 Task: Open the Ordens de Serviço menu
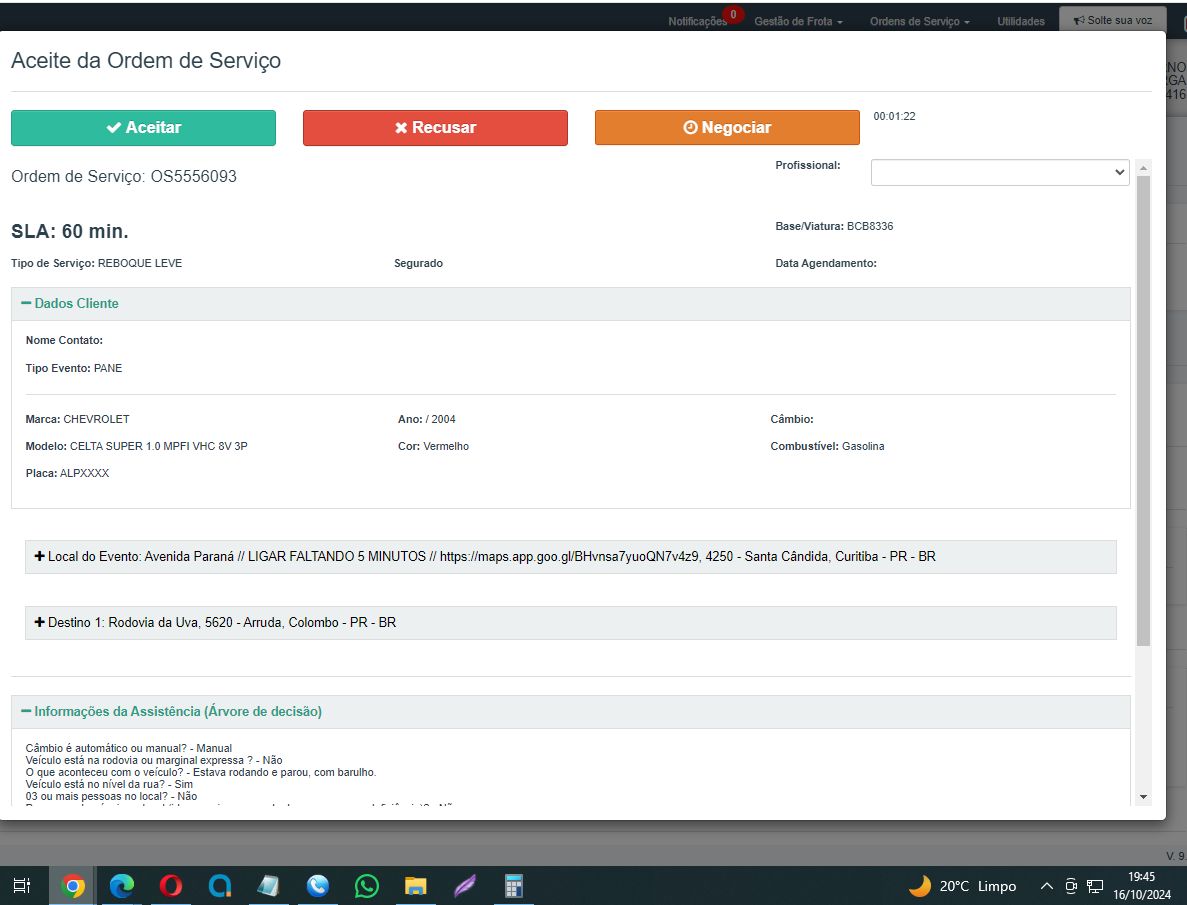tap(919, 21)
